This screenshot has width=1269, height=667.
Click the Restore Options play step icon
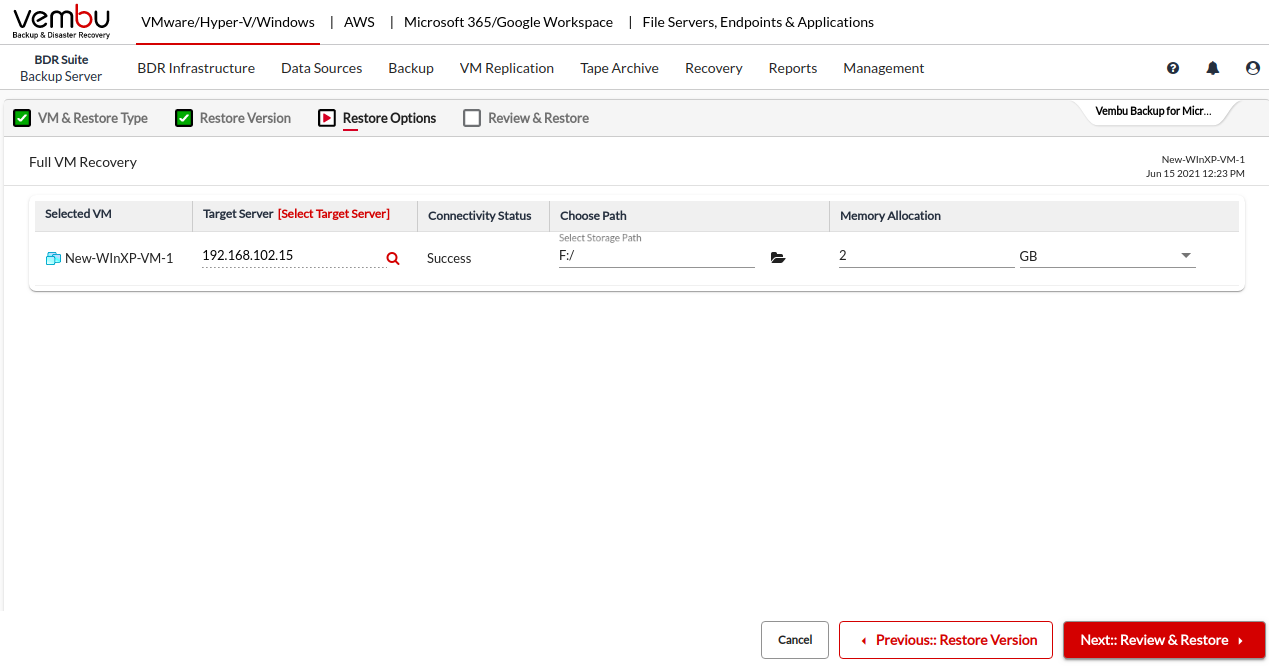[x=327, y=118]
